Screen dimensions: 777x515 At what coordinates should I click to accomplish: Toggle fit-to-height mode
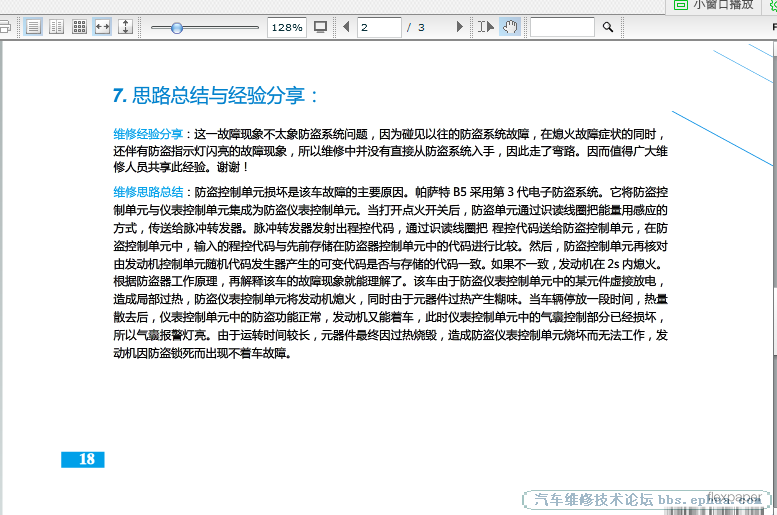tap(125, 27)
